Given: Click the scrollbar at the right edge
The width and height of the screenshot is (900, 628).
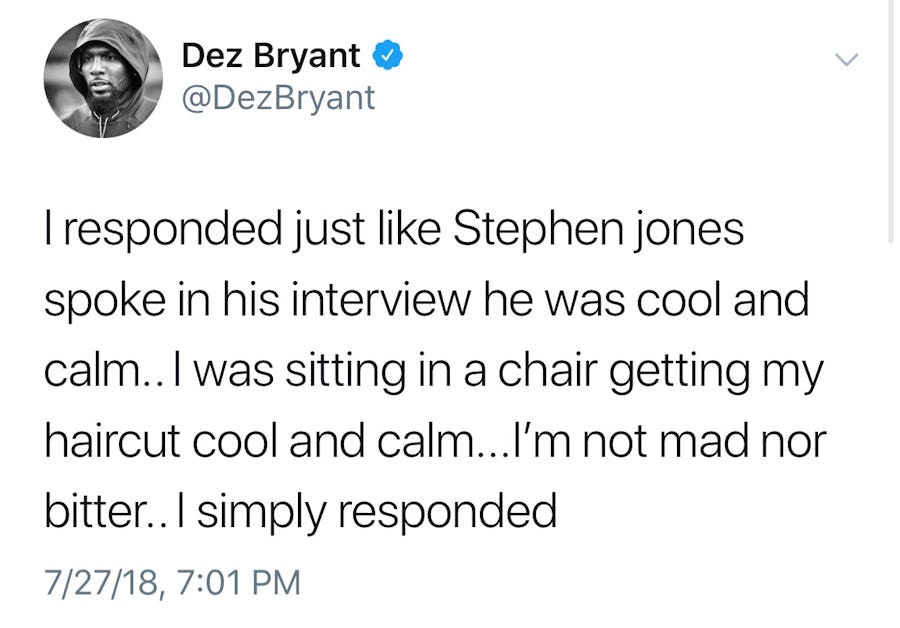Looking at the screenshot, I should click(x=890, y=120).
